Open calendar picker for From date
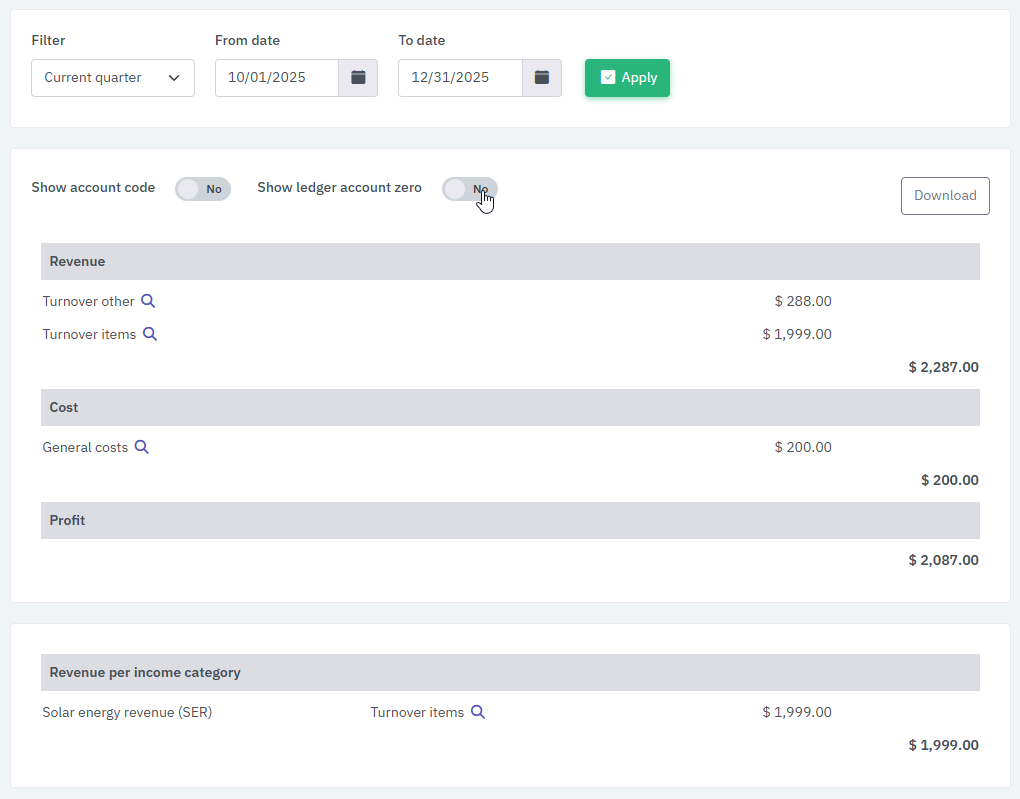Viewport: 1020px width, 799px height. point(358,78)
